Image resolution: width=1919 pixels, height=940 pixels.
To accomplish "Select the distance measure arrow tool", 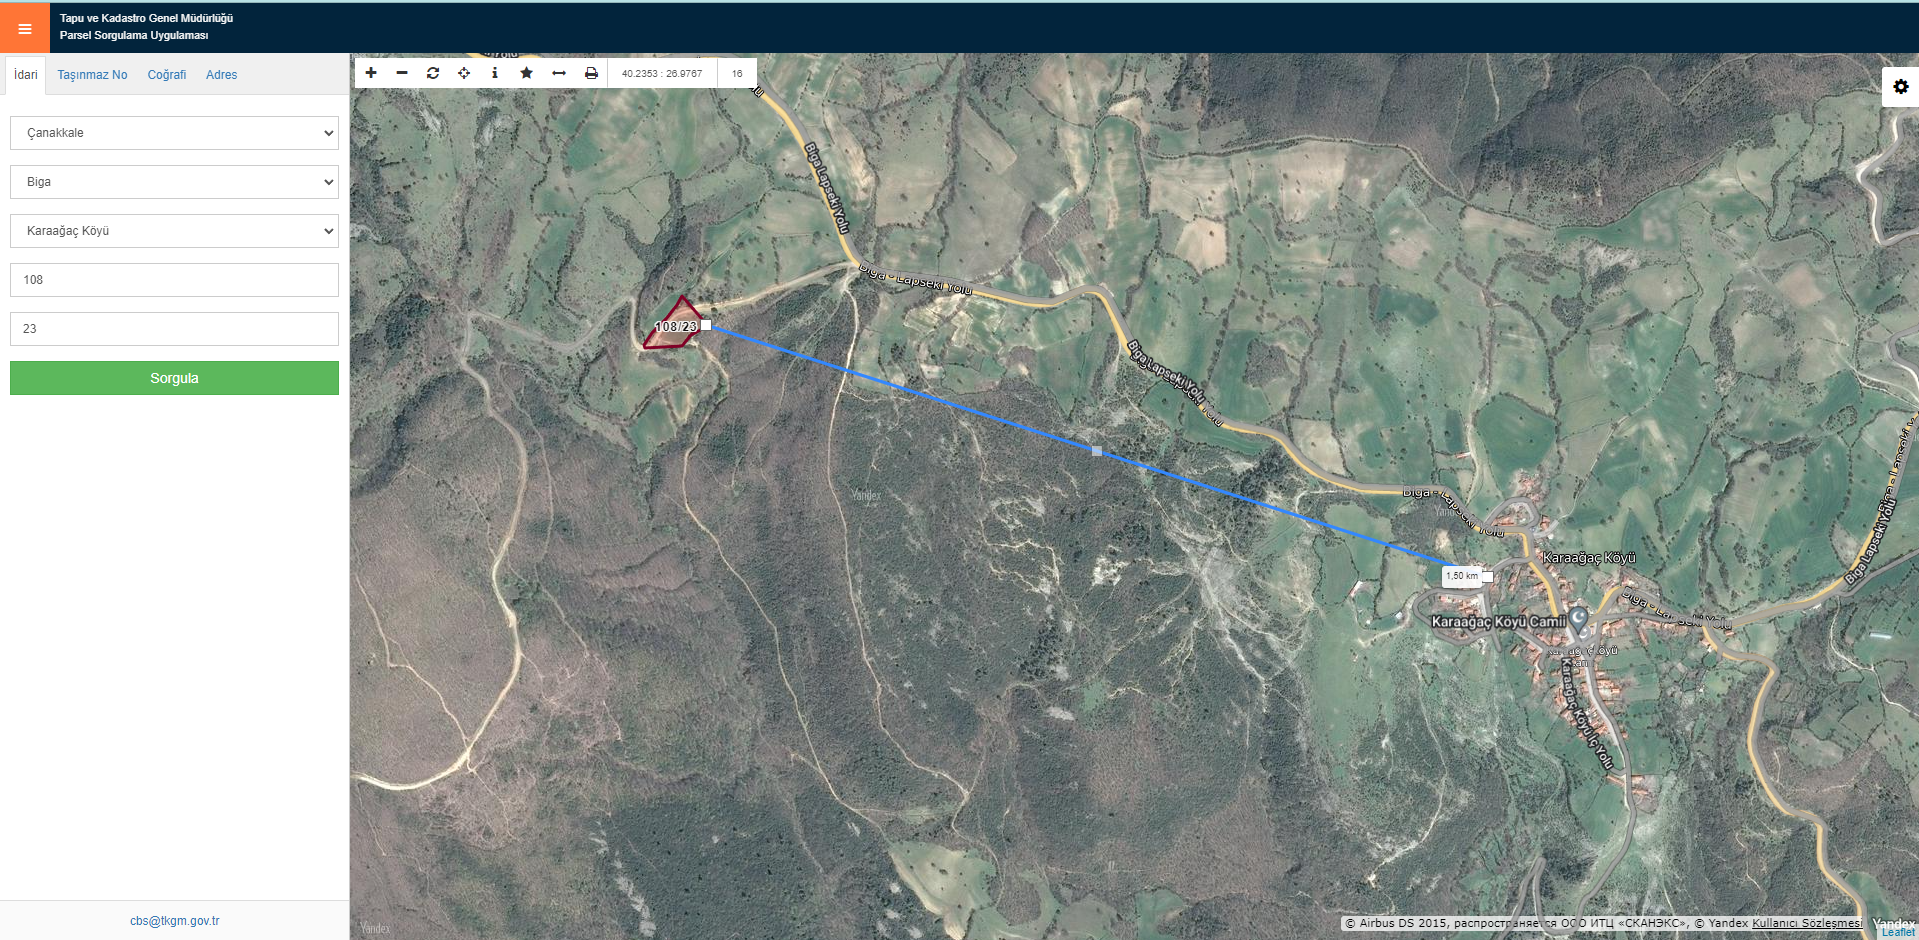I will [x=559, y=73].
